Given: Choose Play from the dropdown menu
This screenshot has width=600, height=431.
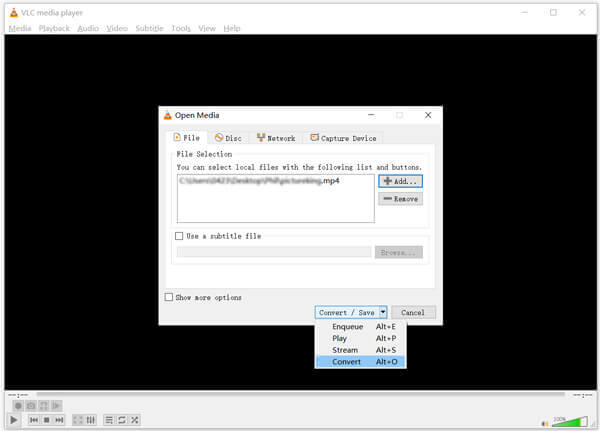Looking at the screenshot, I should coord(360,338).
